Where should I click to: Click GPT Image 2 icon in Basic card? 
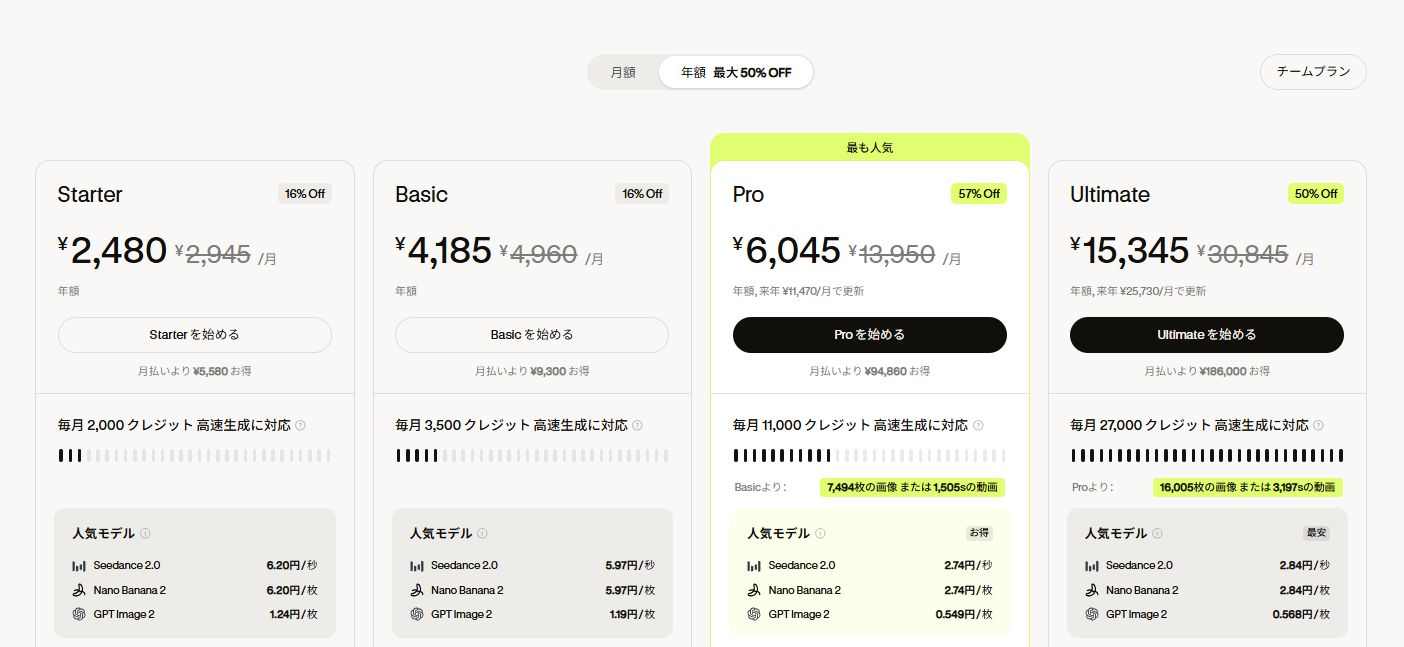click(x=417, y=614)
